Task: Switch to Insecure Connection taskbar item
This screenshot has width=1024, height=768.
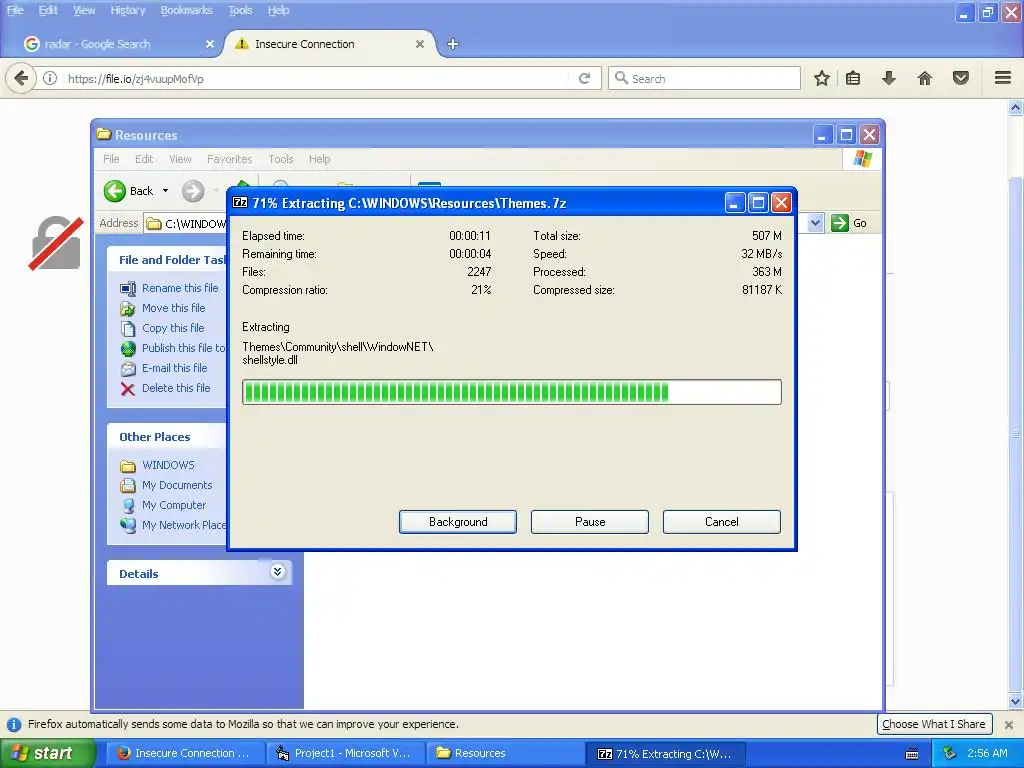Action: [x=185, y=753]
